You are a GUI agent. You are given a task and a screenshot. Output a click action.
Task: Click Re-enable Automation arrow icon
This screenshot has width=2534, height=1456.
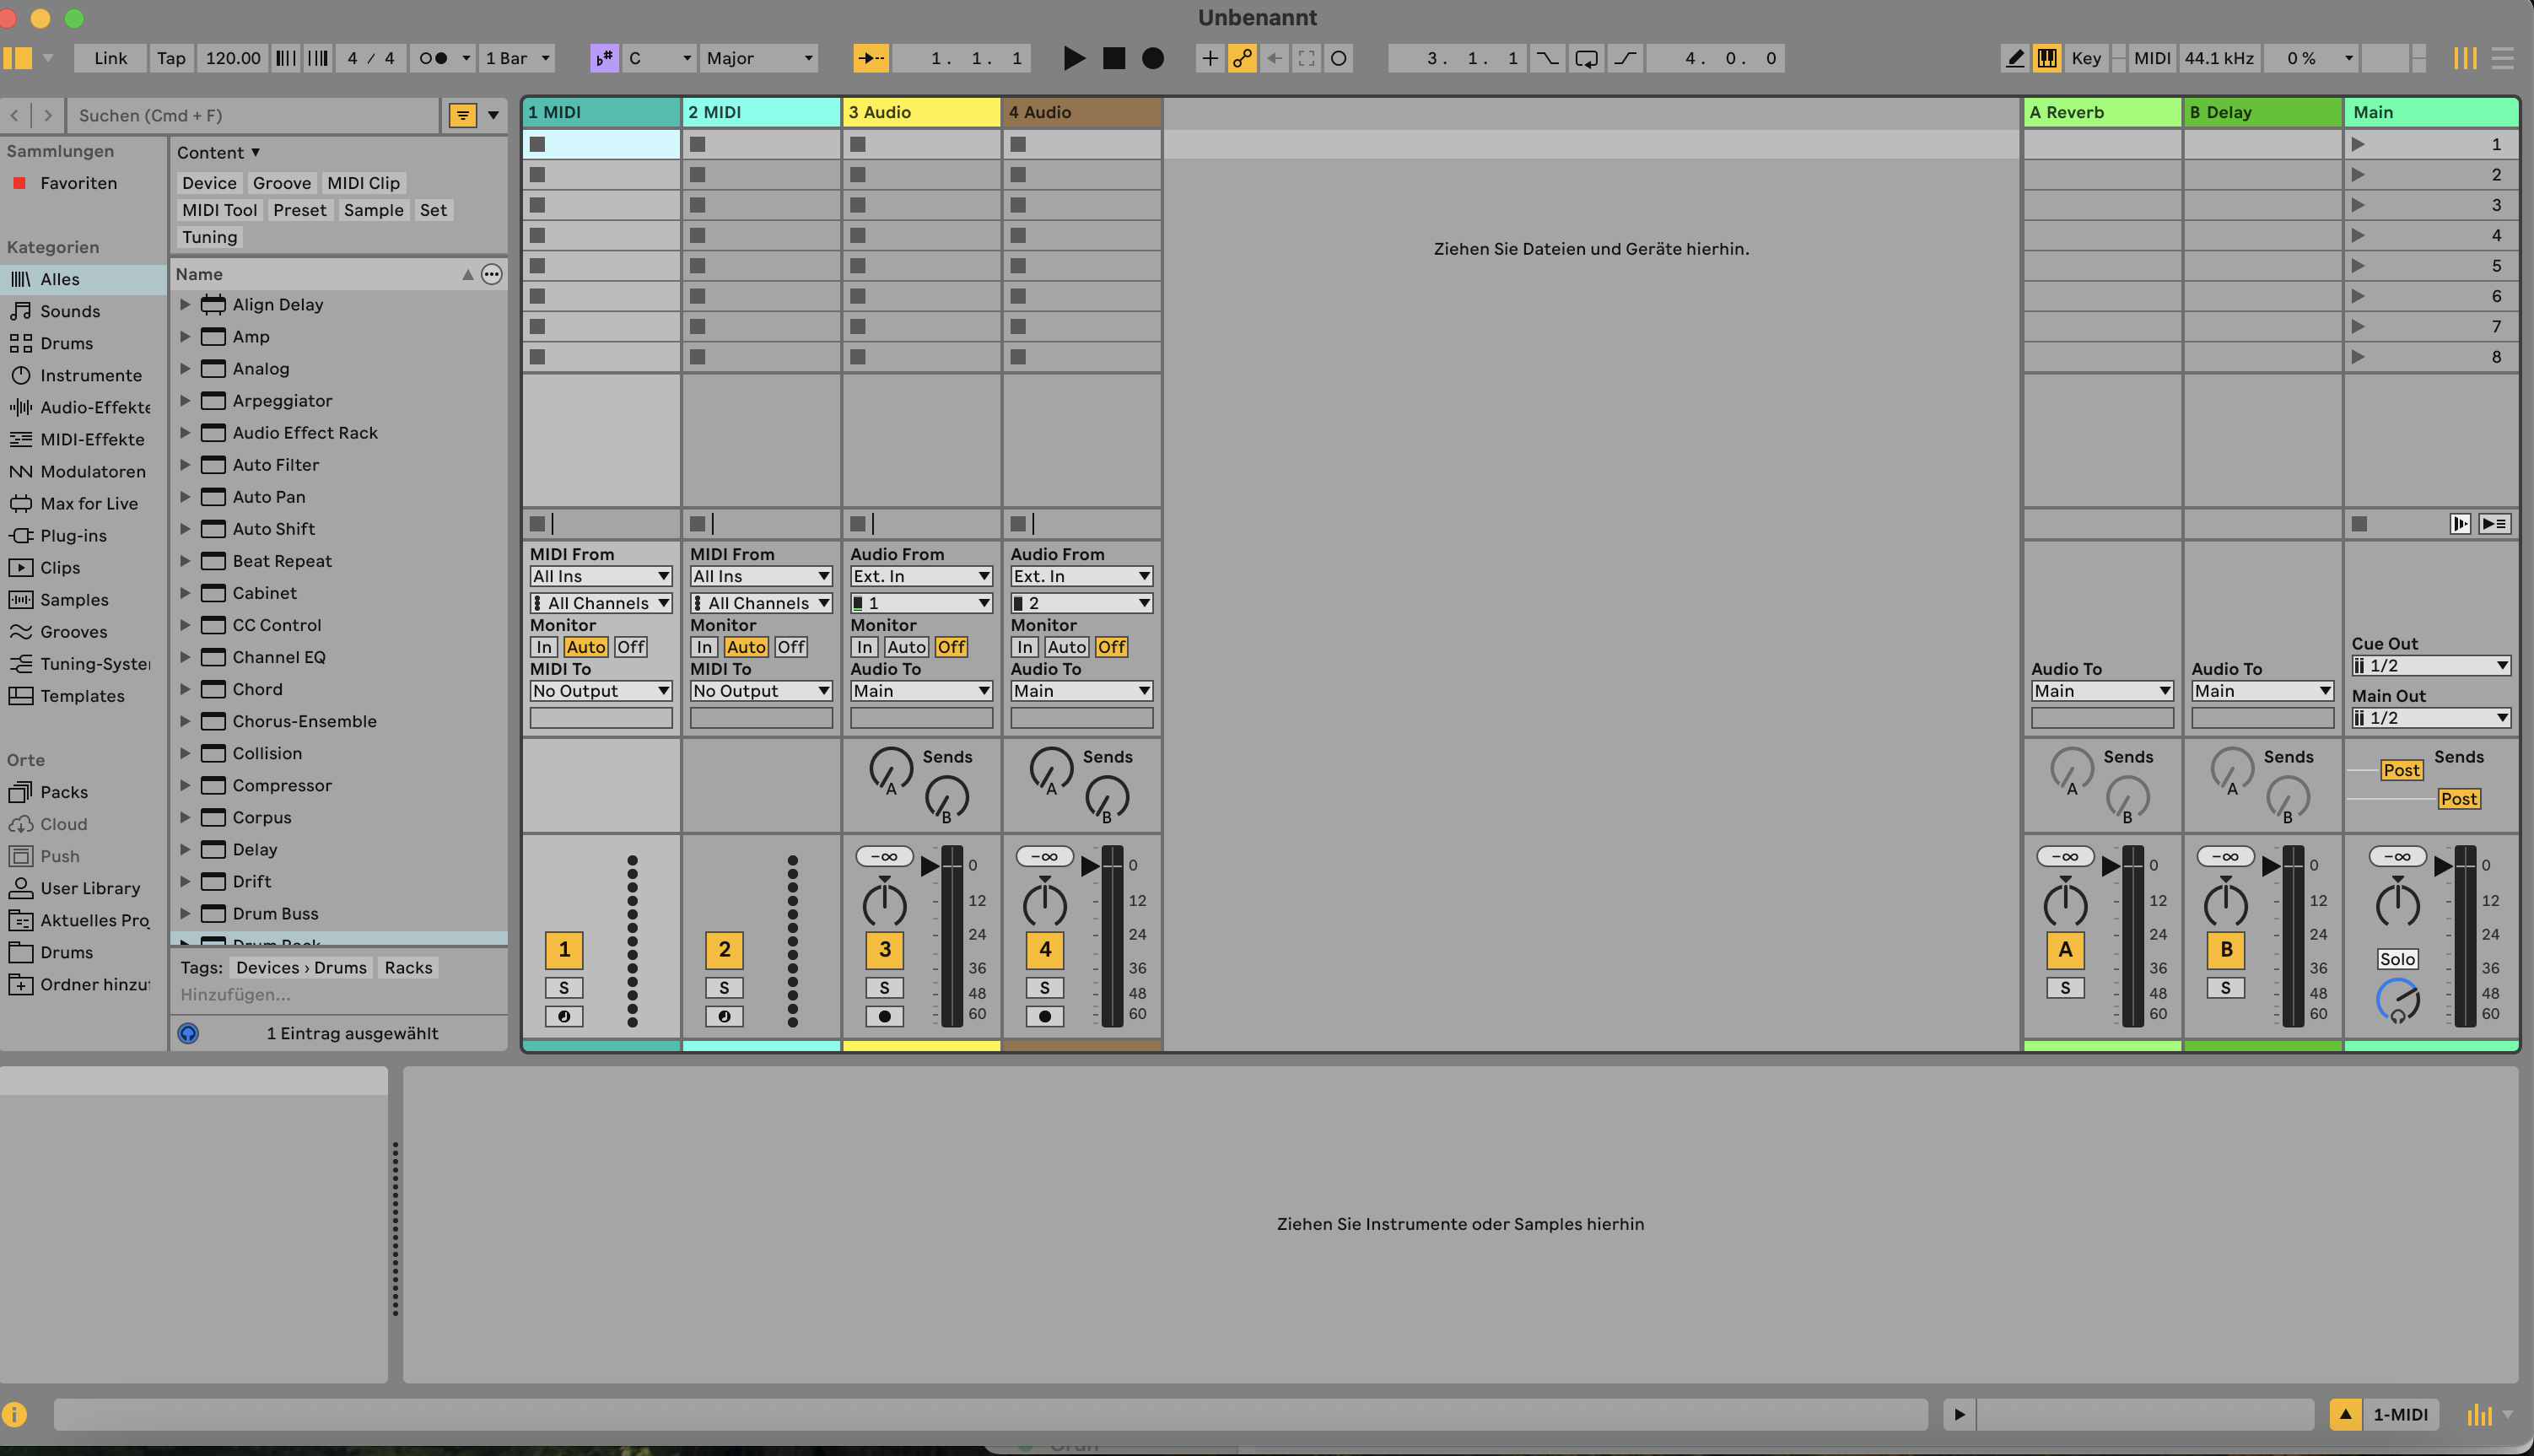tap(1274, 58)
